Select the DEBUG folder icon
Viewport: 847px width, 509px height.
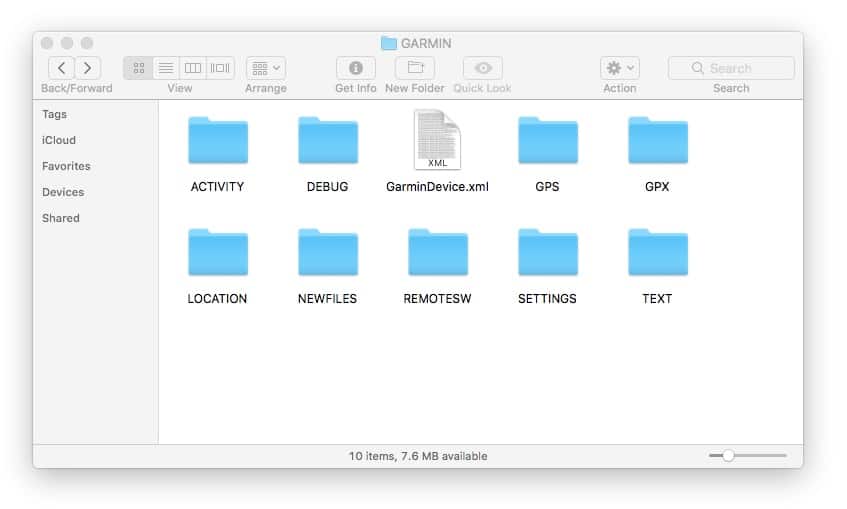point(328,140)
